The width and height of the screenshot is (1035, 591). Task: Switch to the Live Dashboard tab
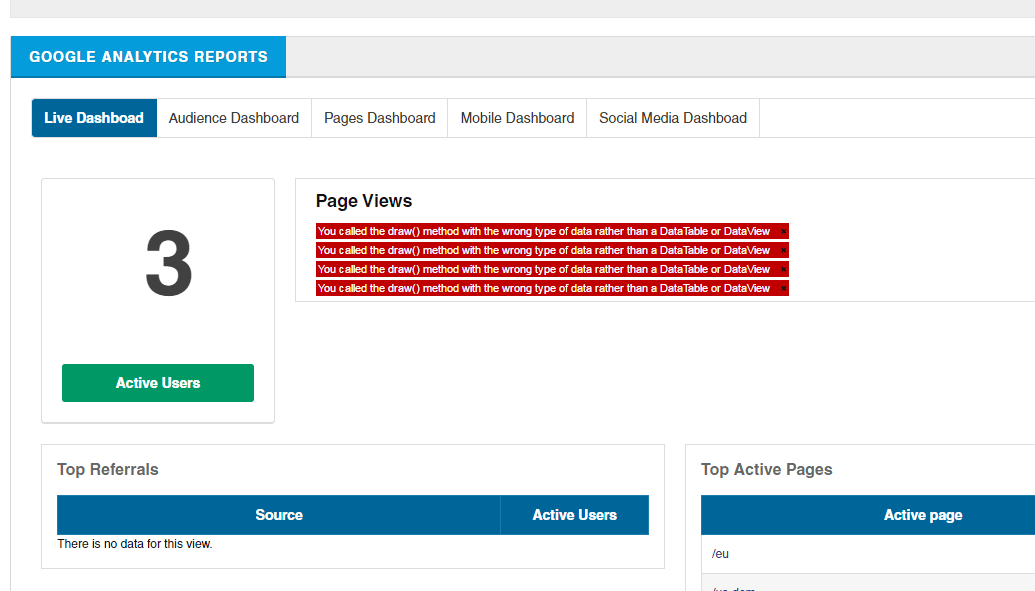pos(94,118)
